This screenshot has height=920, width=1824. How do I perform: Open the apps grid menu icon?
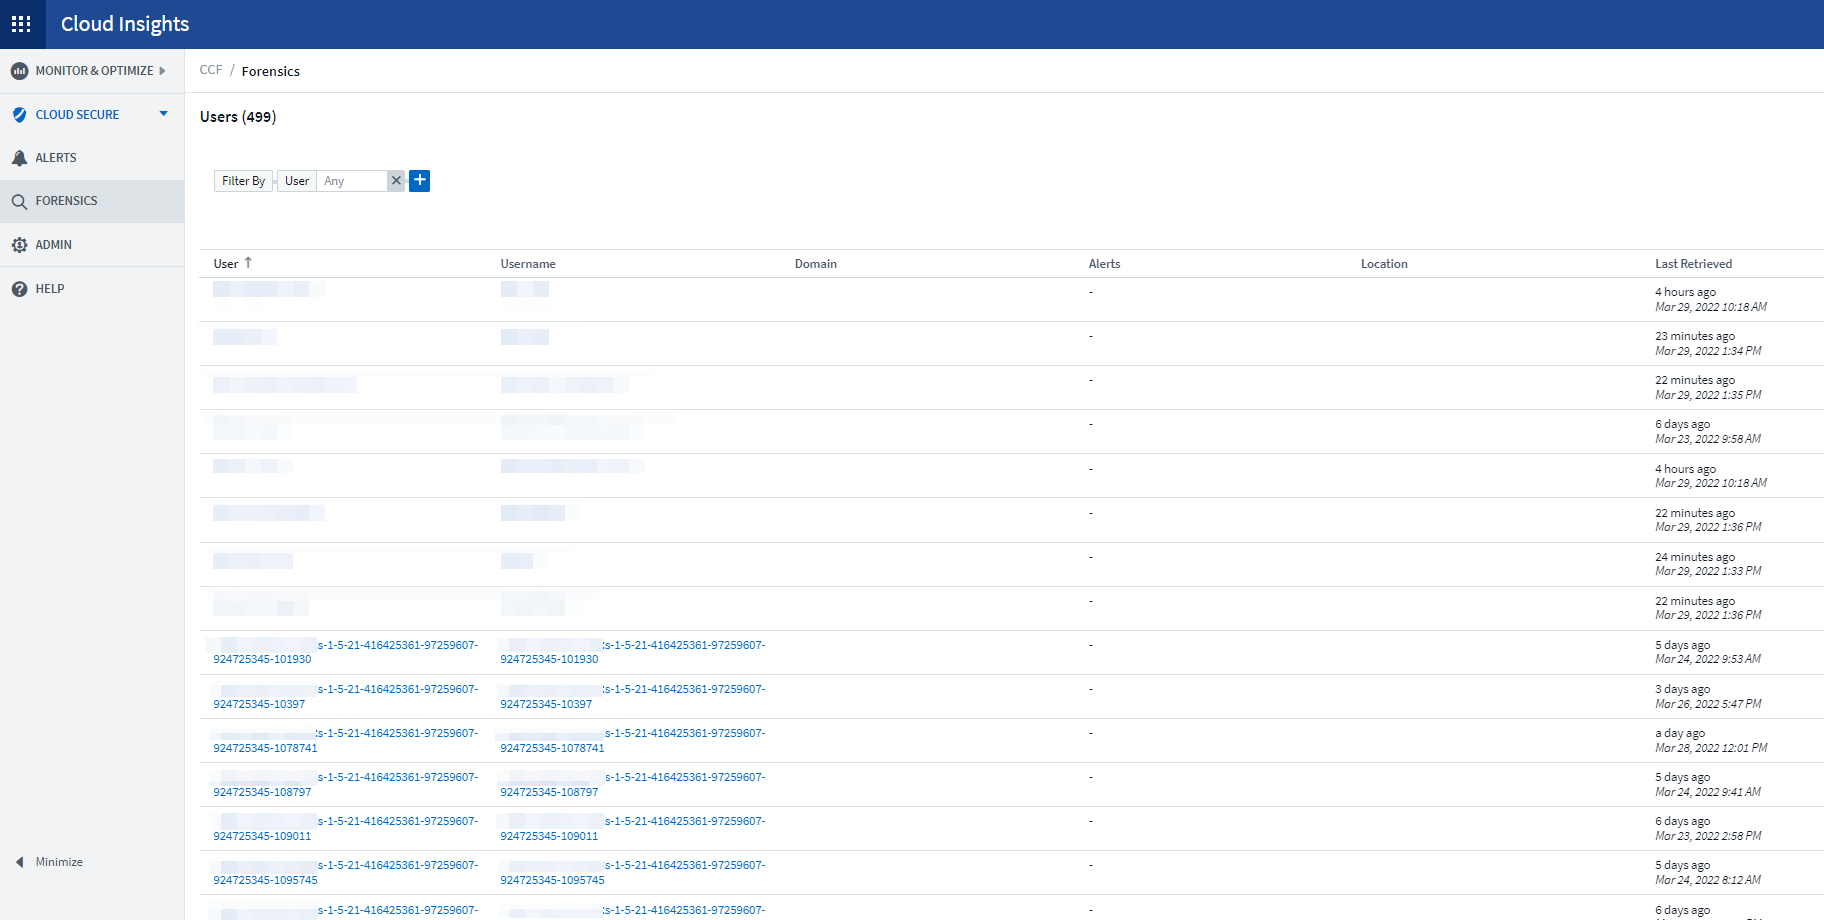tap(21, 24)
